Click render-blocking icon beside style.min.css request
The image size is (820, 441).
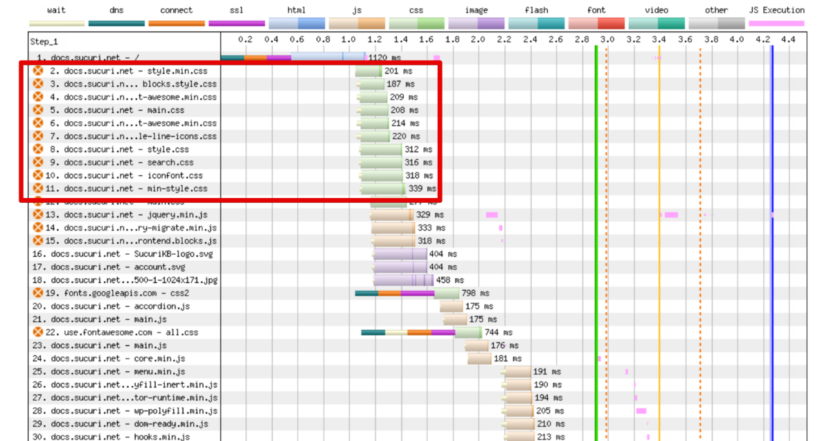click(38, 72)
